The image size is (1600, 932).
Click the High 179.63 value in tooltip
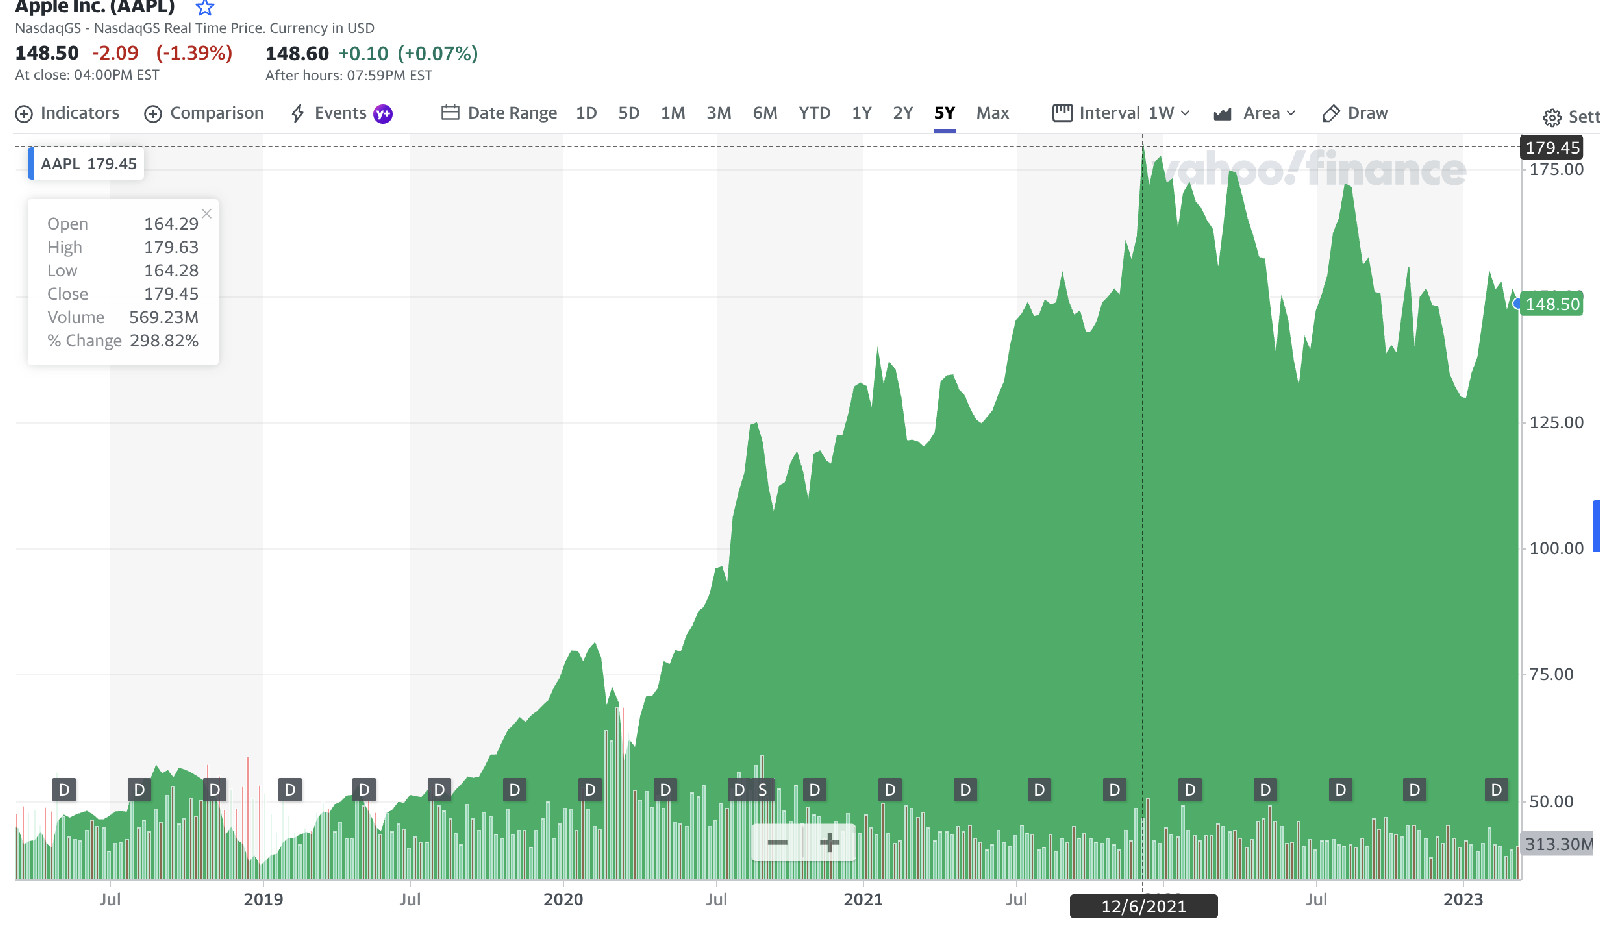(x=171, y=247)
